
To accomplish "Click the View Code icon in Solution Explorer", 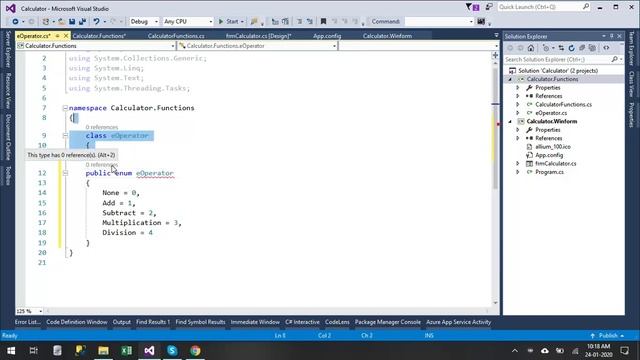I will 607,48.
